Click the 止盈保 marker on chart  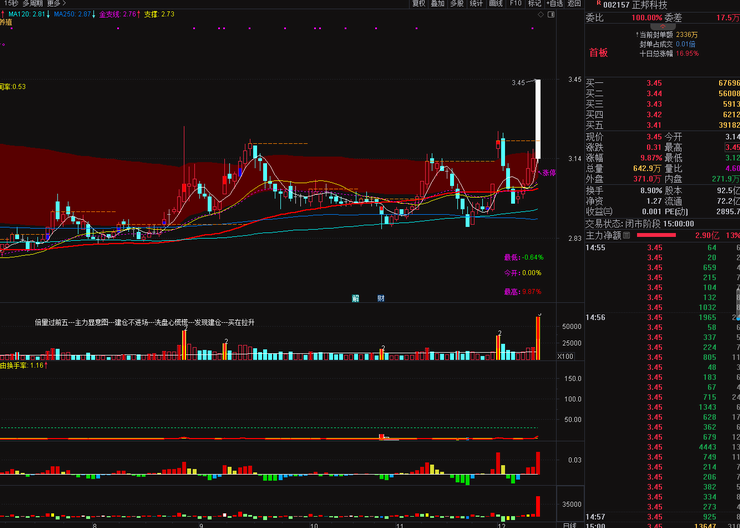[549, 172]
